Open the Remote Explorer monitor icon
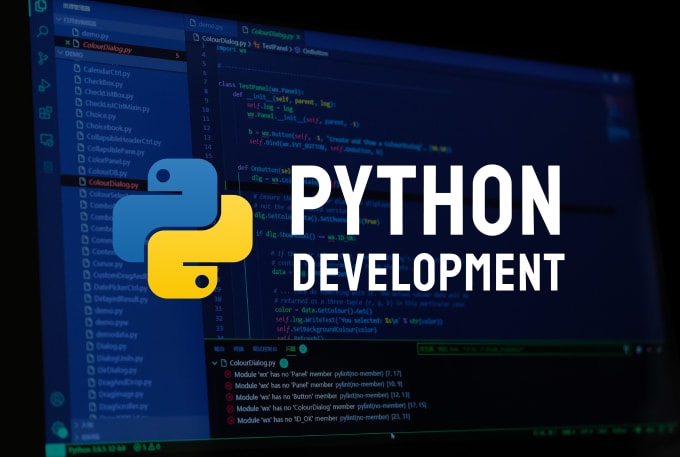The width and height of the screenshot is (680, 457). (x=47, y=140)
